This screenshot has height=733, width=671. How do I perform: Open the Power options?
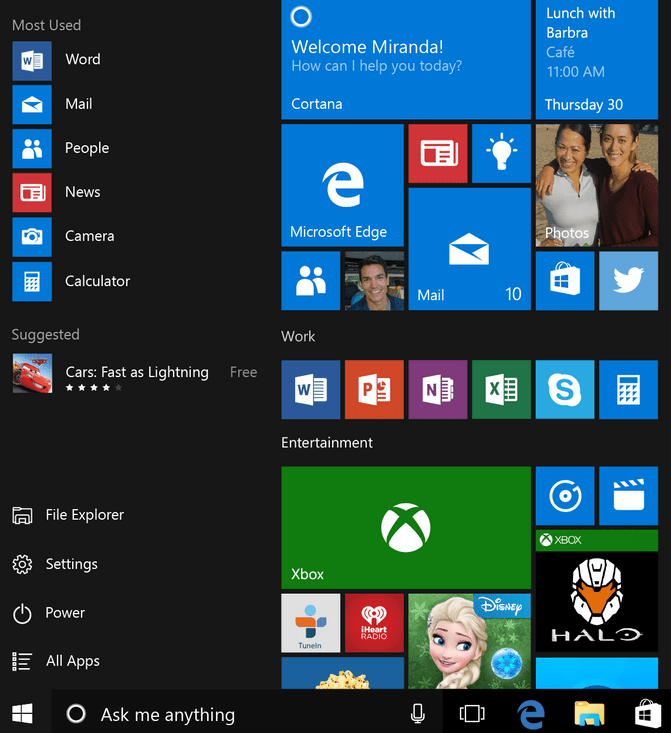49,613
